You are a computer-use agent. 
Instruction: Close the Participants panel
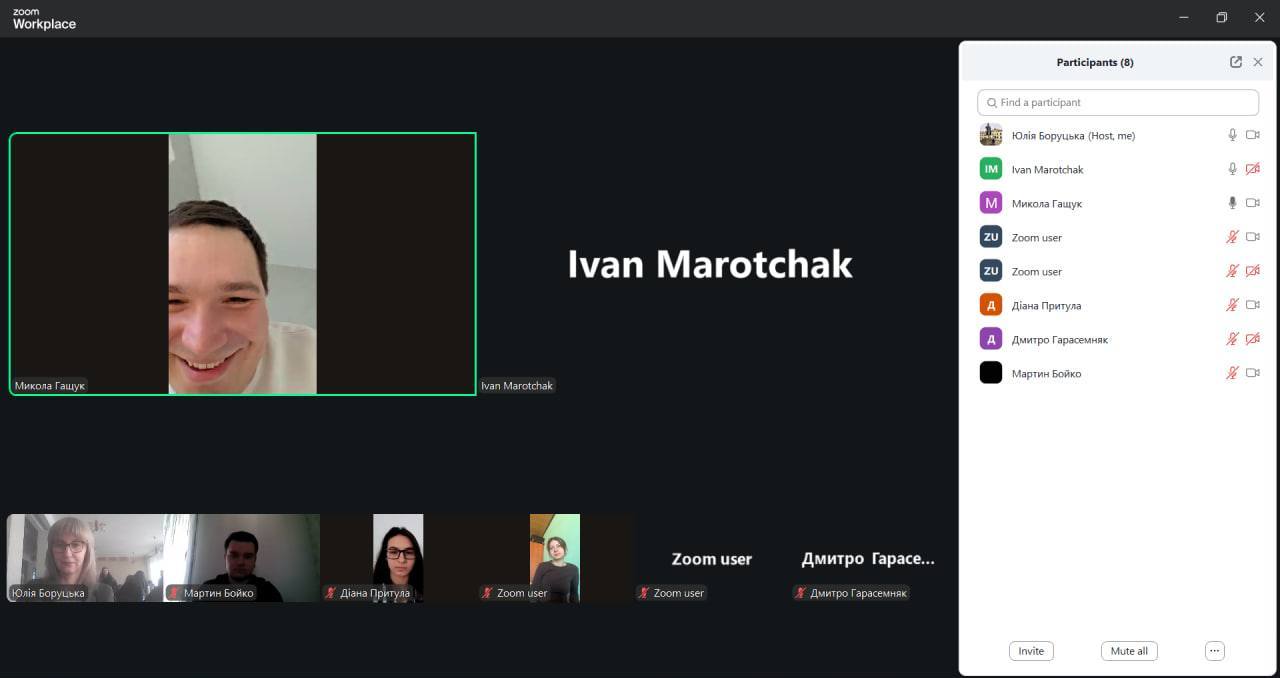pyautogui.click(x=1258, y=62)
